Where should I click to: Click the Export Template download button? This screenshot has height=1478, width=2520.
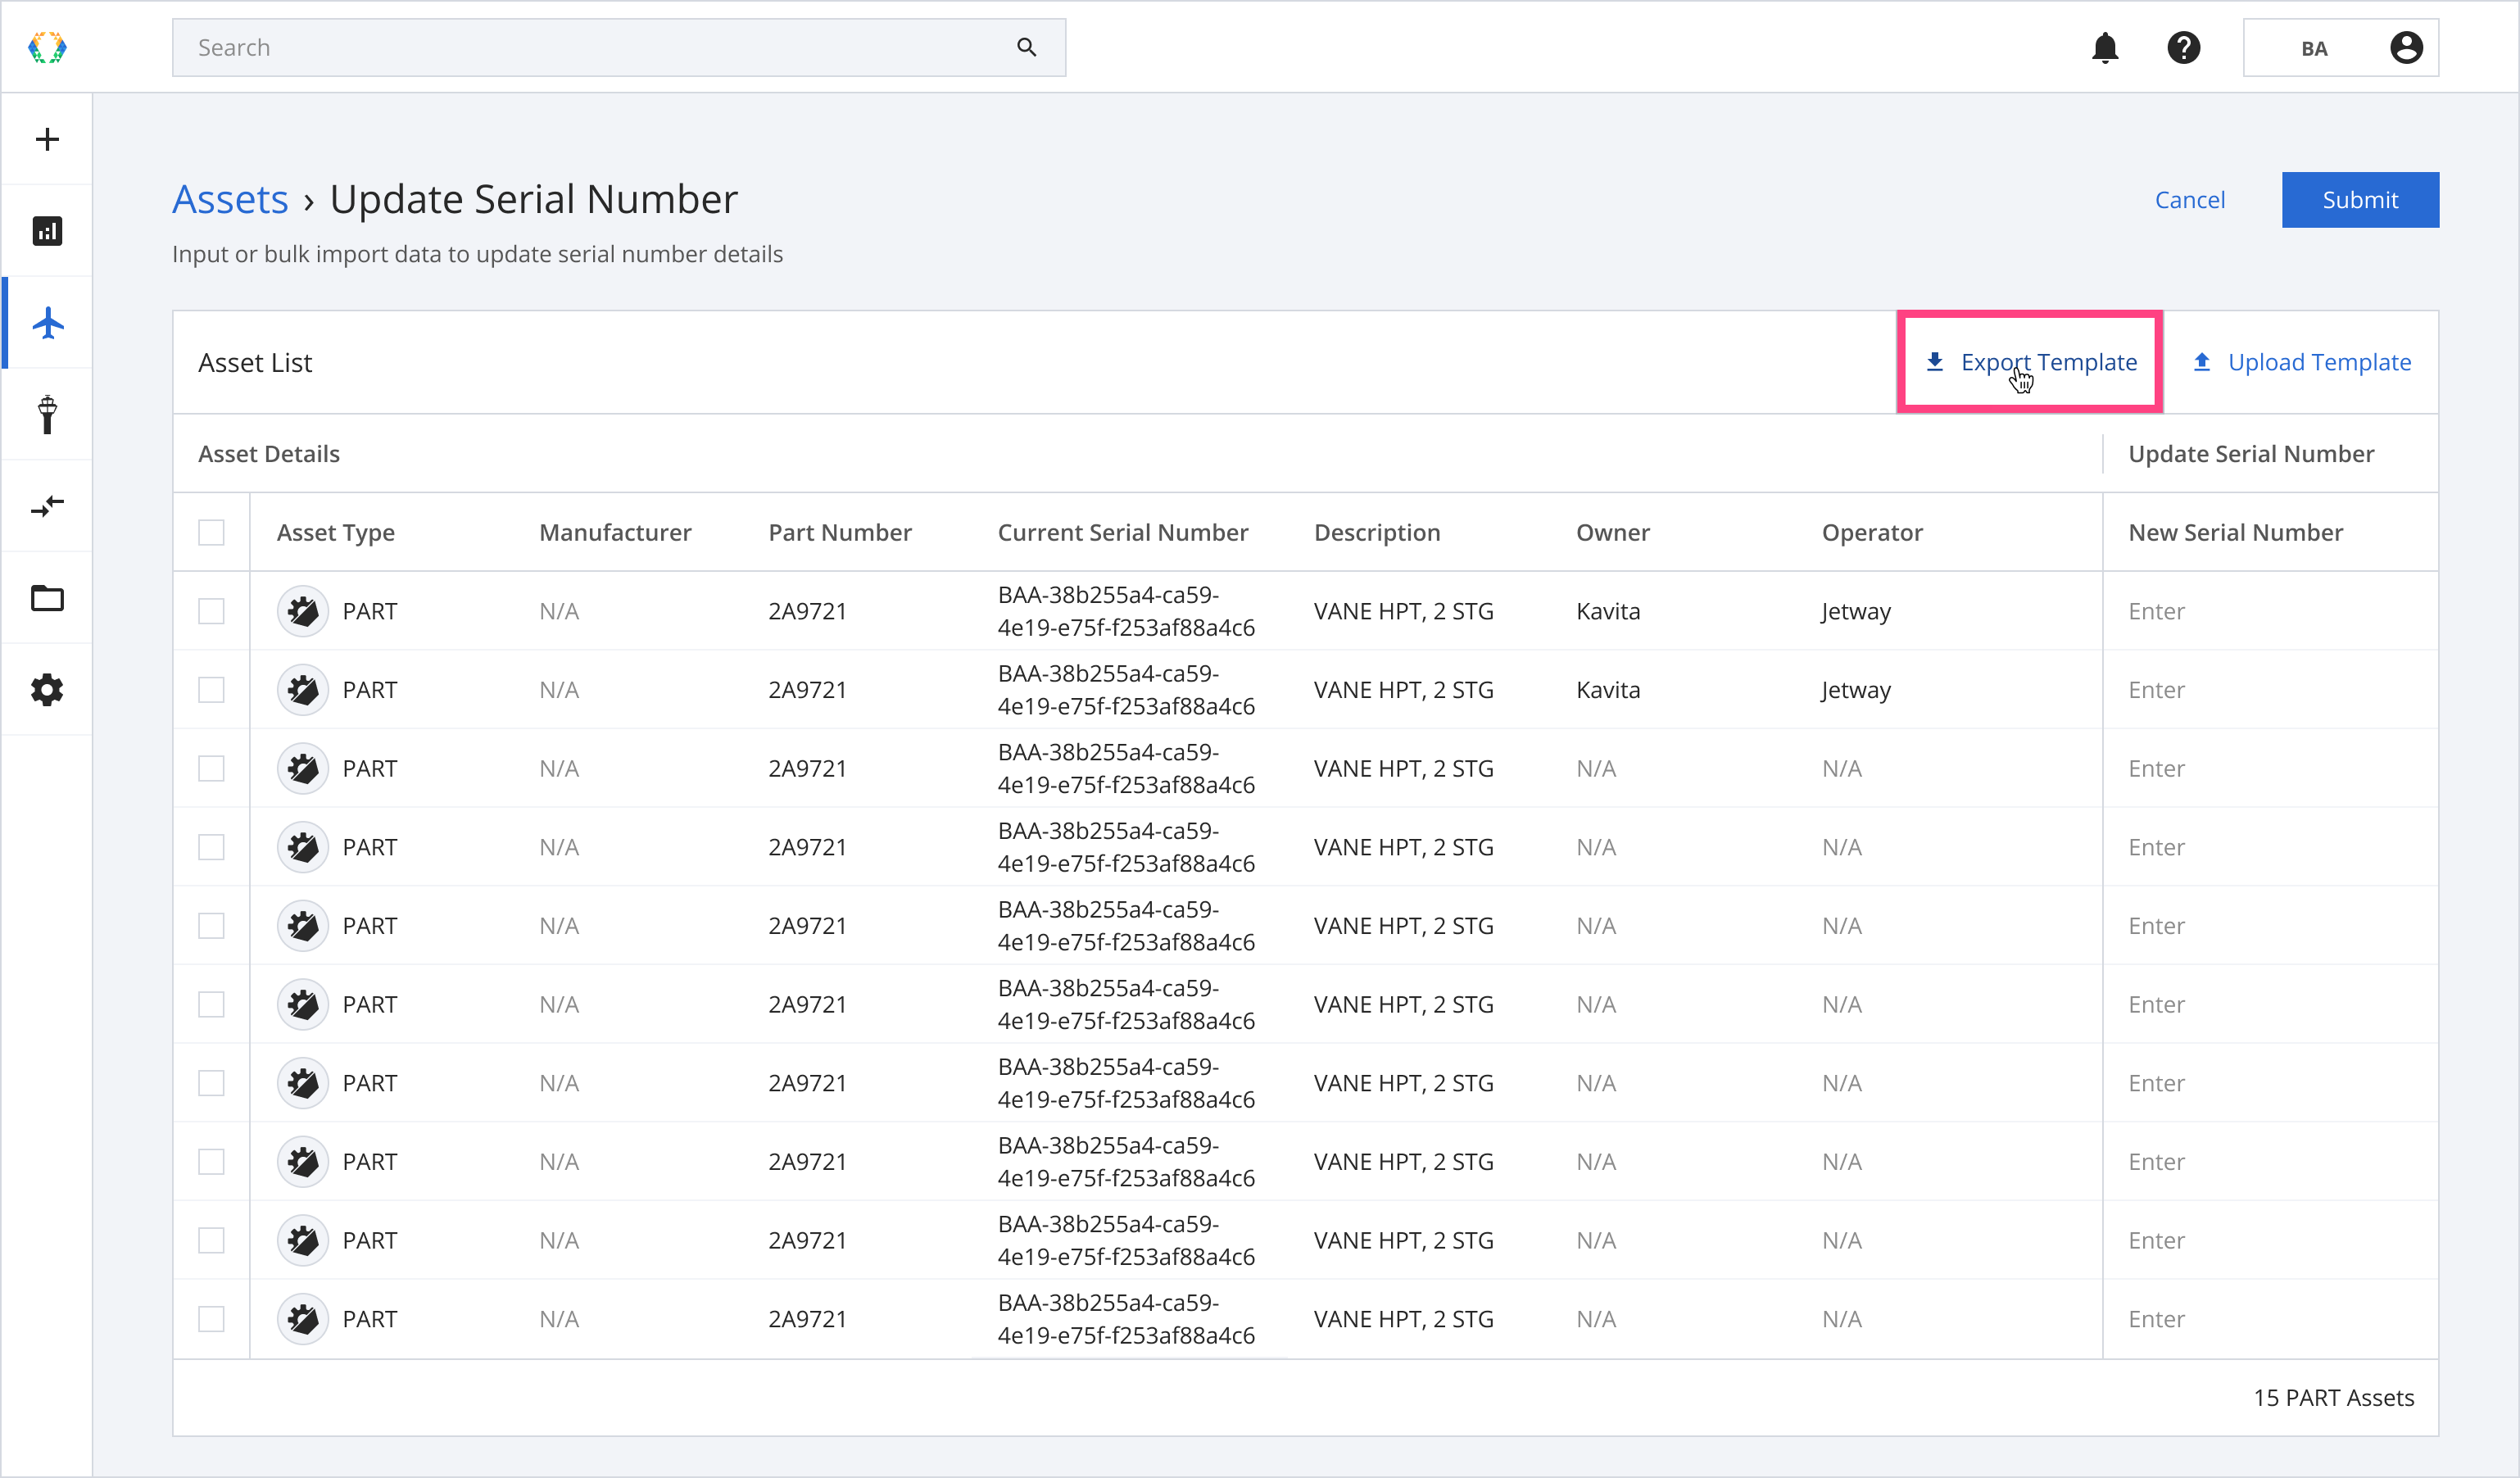point(2029,360)
